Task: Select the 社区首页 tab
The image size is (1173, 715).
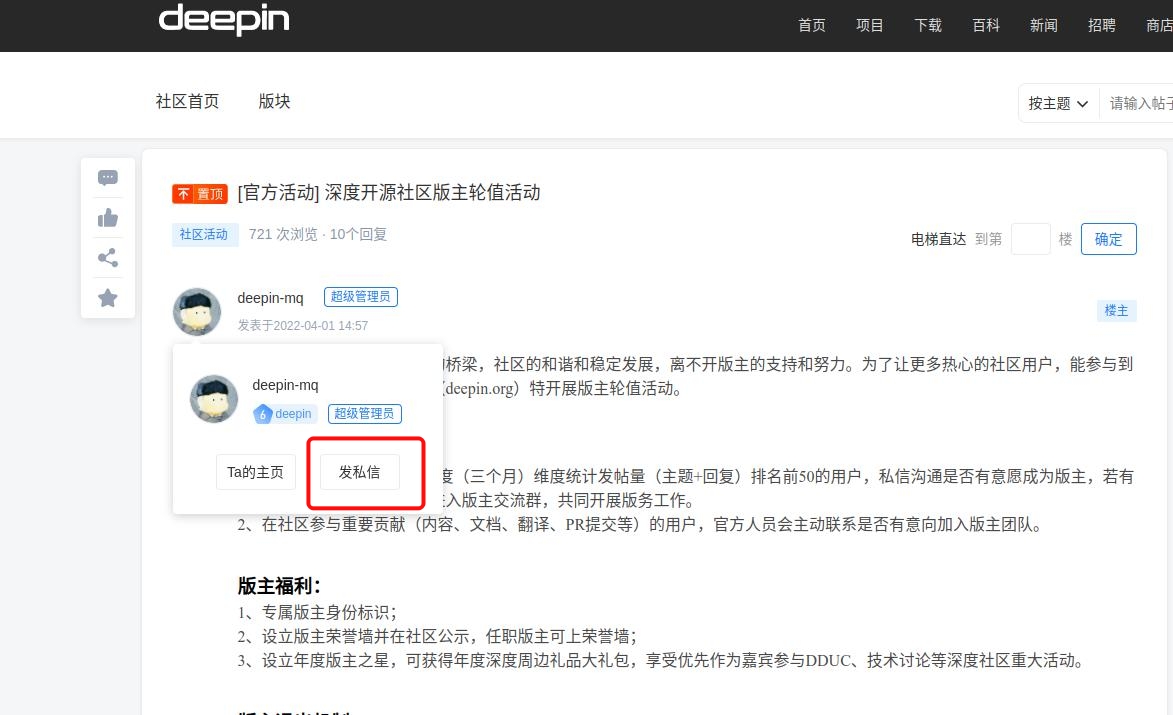Action: click(187, 102)
